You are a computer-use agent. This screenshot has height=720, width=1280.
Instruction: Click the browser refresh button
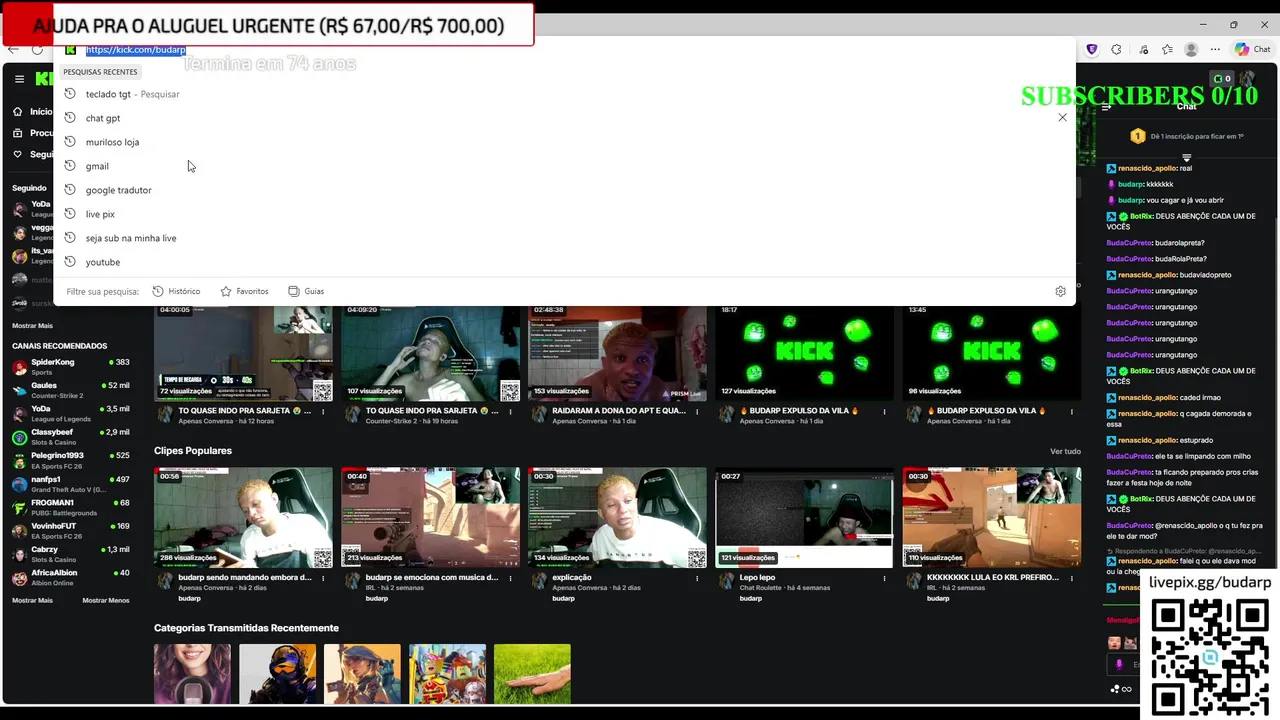click(38, 50)
